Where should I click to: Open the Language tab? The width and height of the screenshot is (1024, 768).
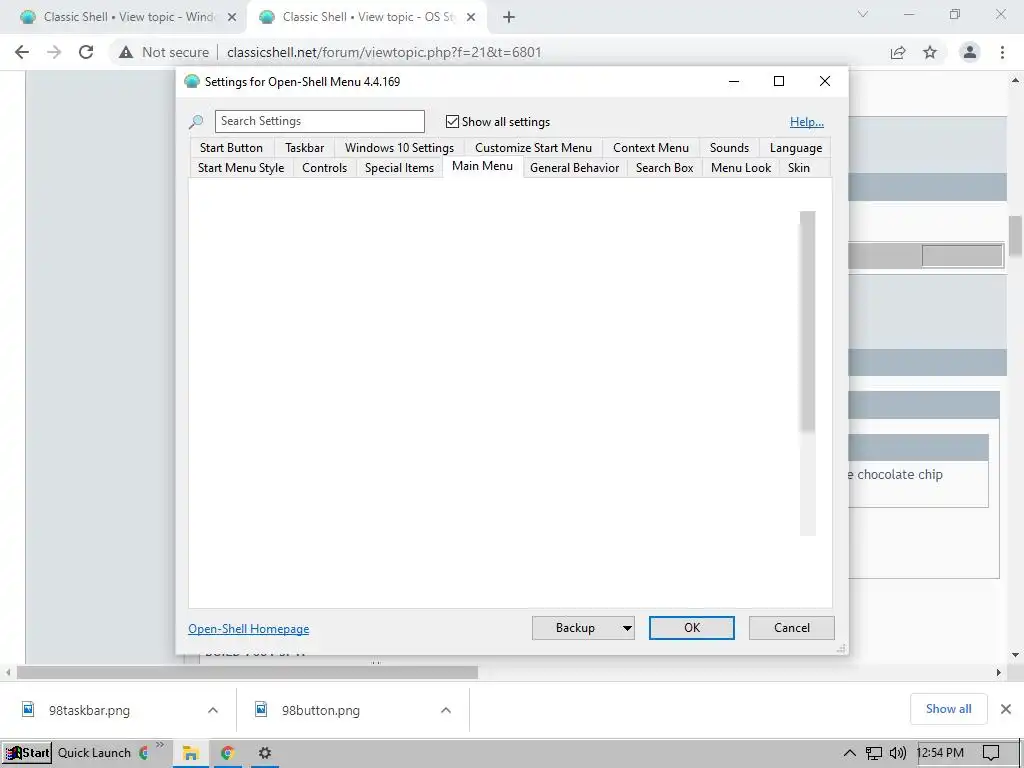[x=795, y=148]
